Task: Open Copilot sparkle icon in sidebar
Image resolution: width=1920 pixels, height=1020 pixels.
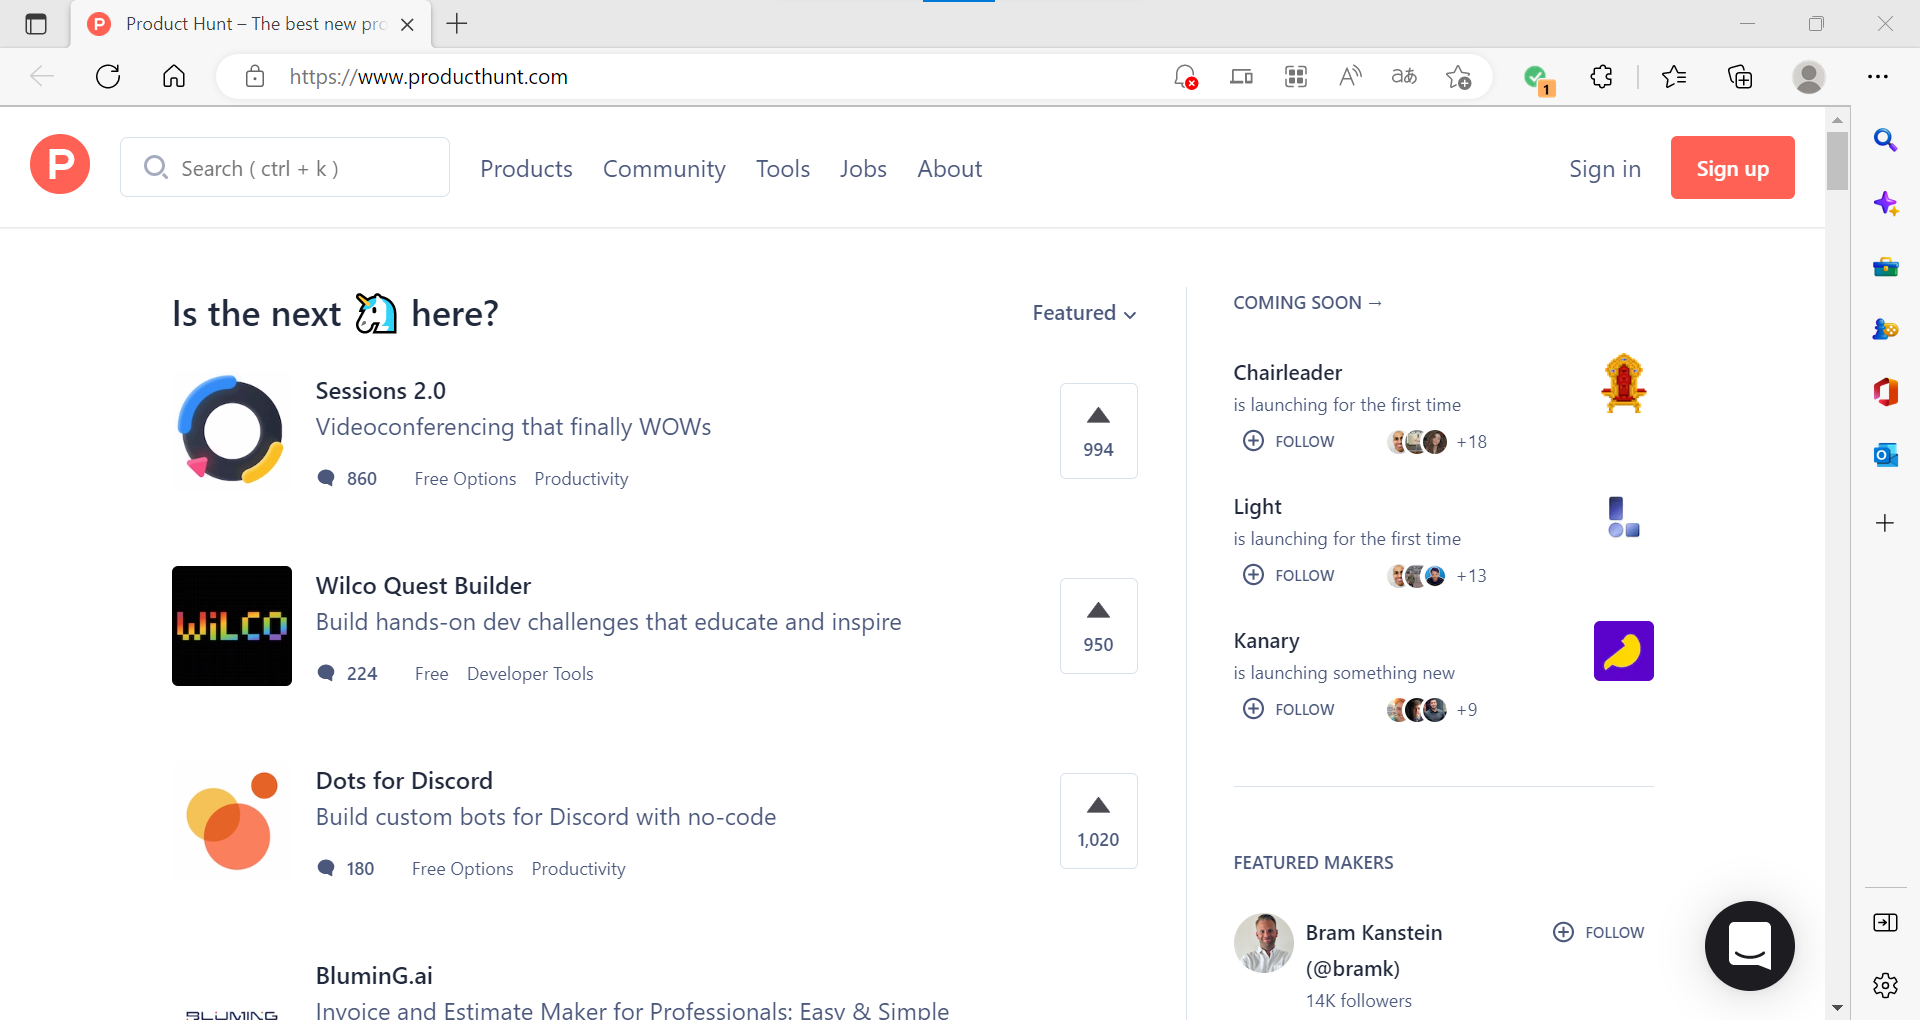Action: [x=1885, y=203]
